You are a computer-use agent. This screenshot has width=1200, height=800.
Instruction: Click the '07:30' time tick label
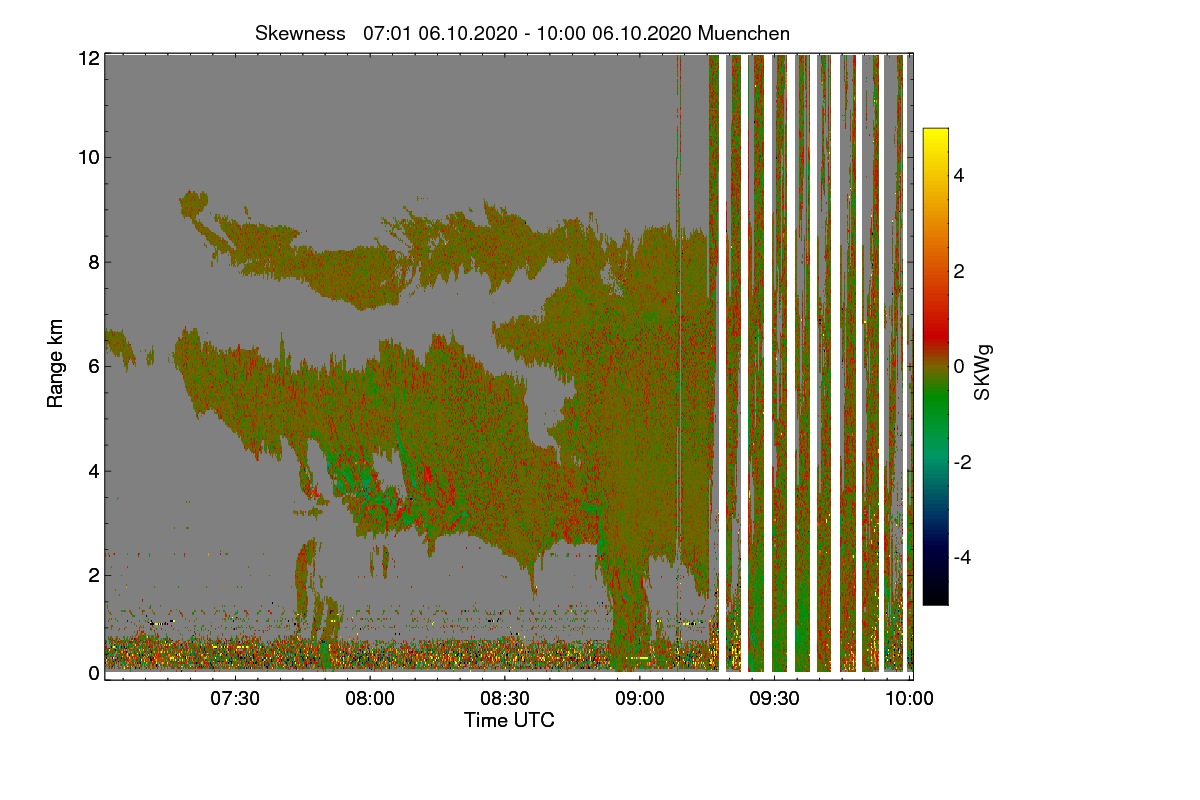click(235, 698)
